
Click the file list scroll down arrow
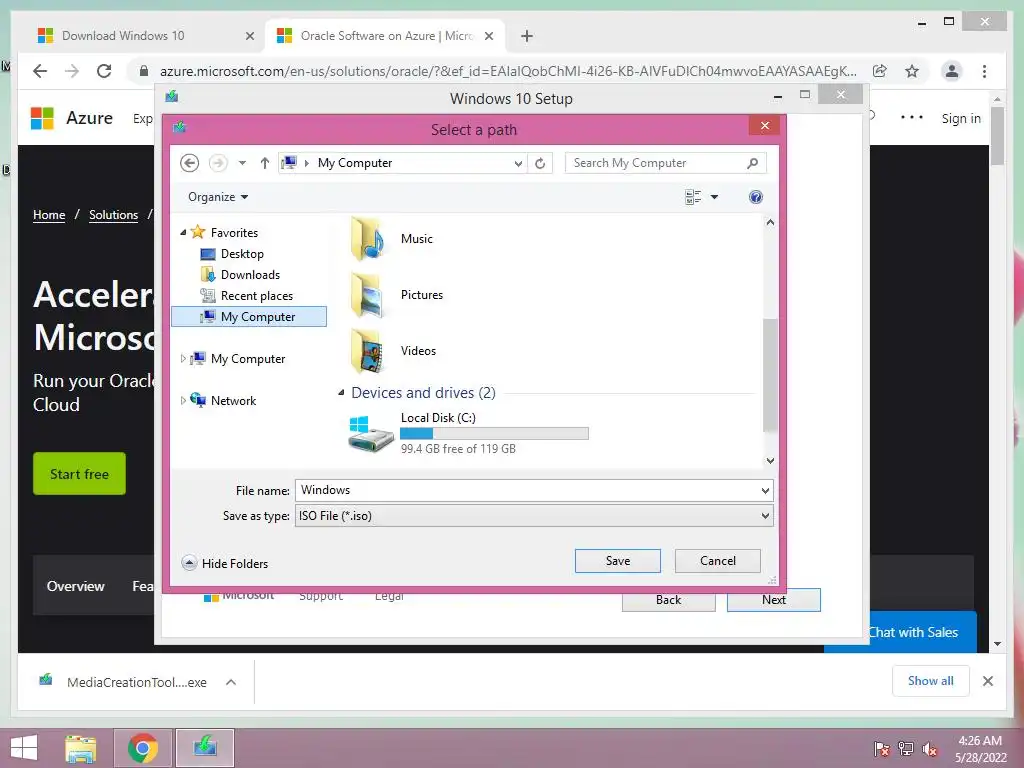pyautogui.click(x=770, y=460)
